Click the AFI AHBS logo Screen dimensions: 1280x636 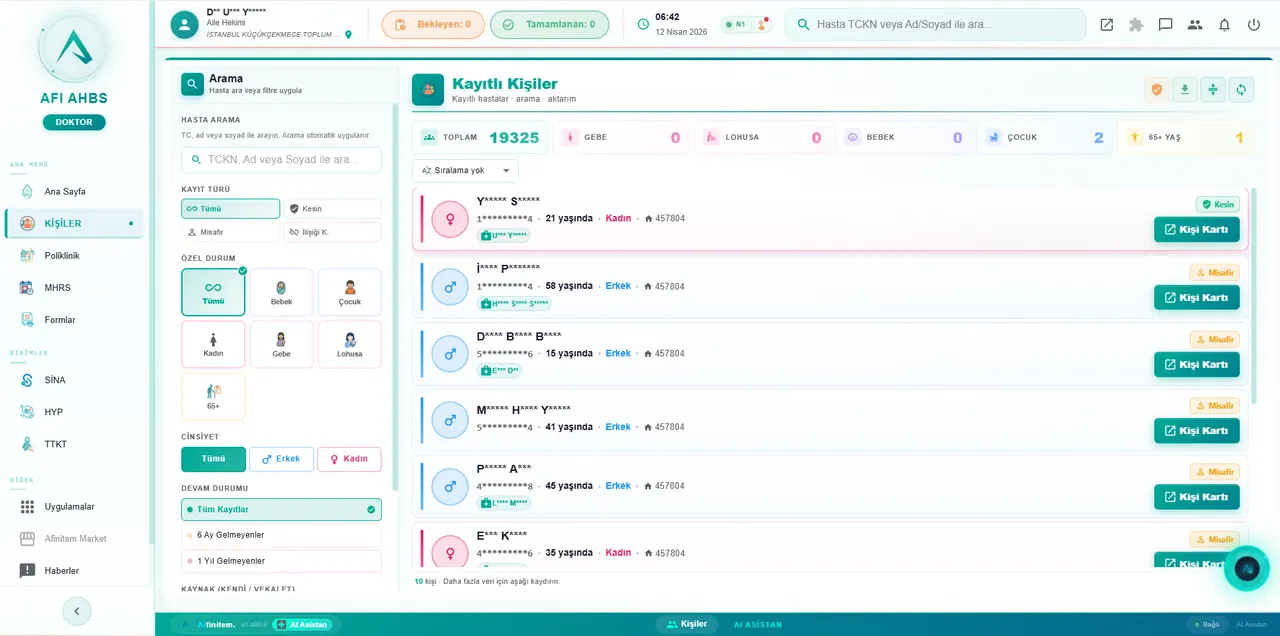pyautogui.click(x=74, y=47)
